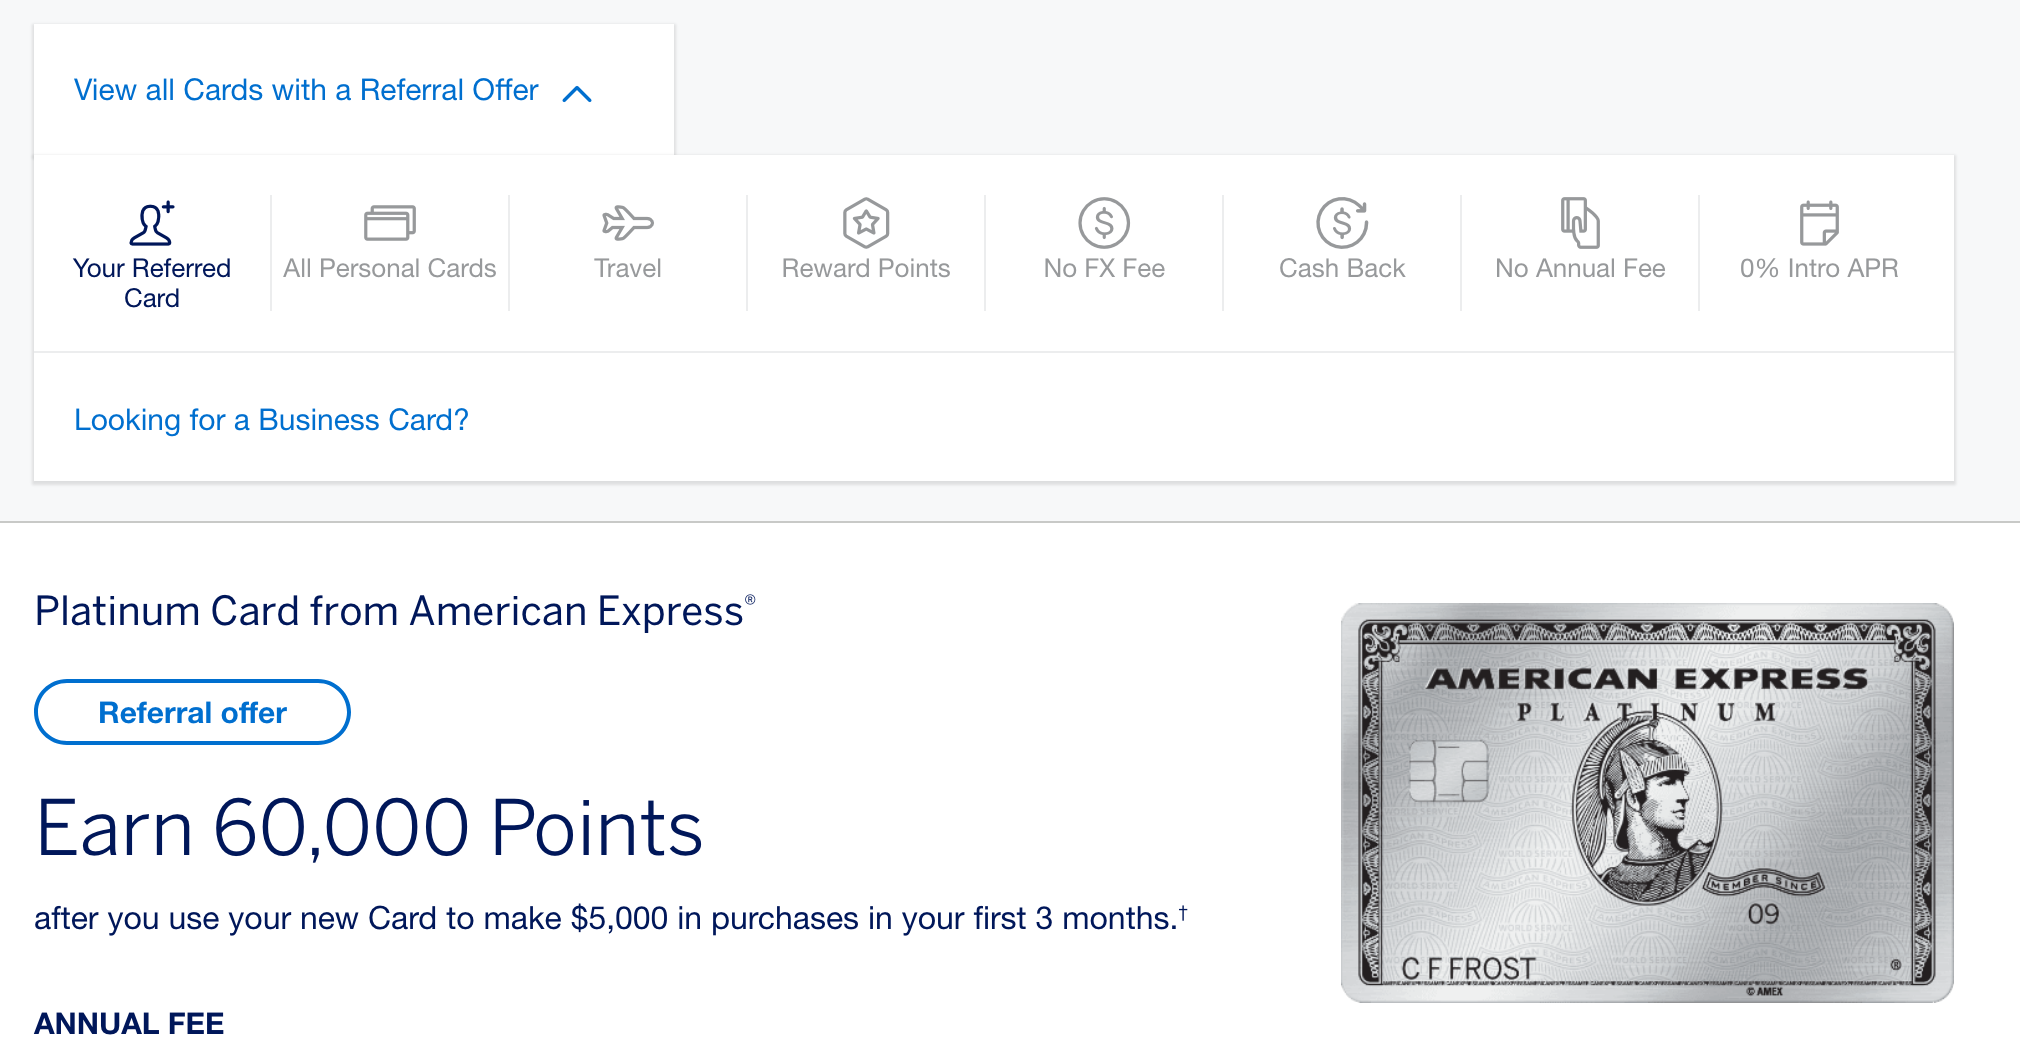Open the Reward Points filter label

(866, 268)
